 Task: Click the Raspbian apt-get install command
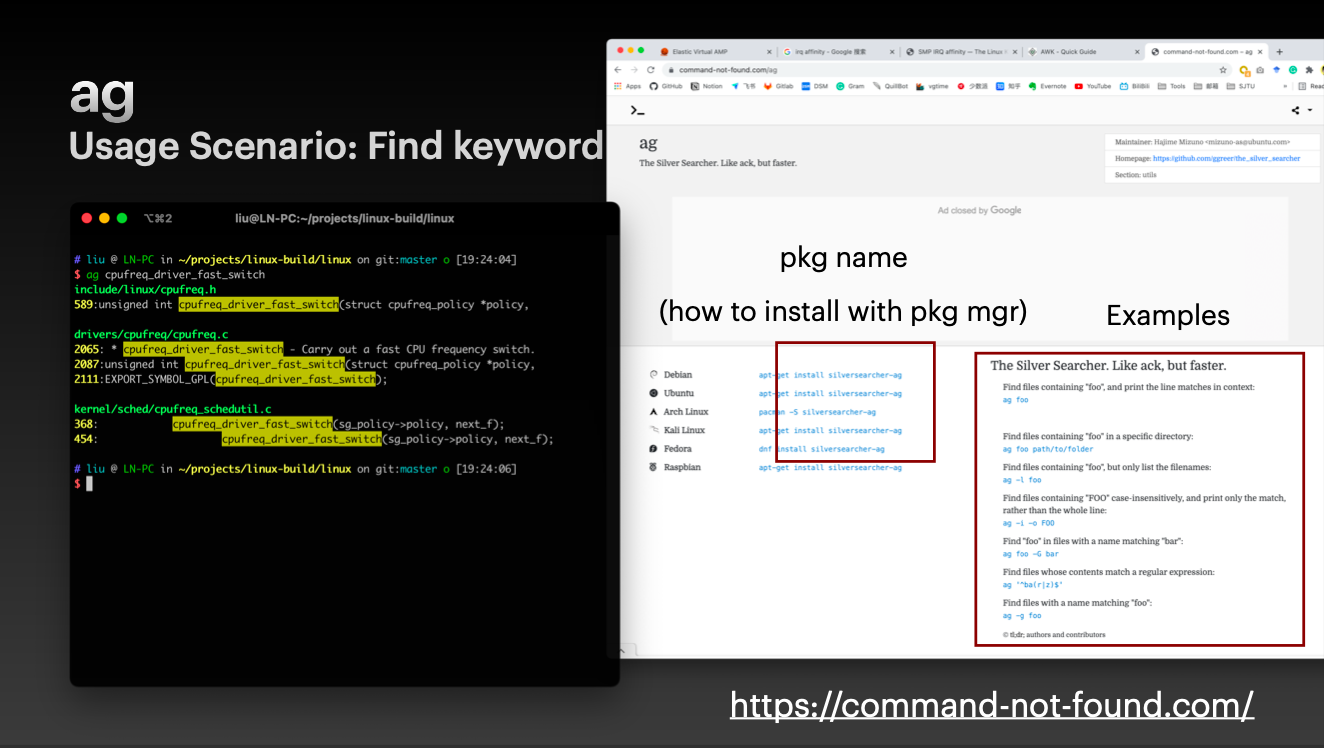(x=830, y=467)
